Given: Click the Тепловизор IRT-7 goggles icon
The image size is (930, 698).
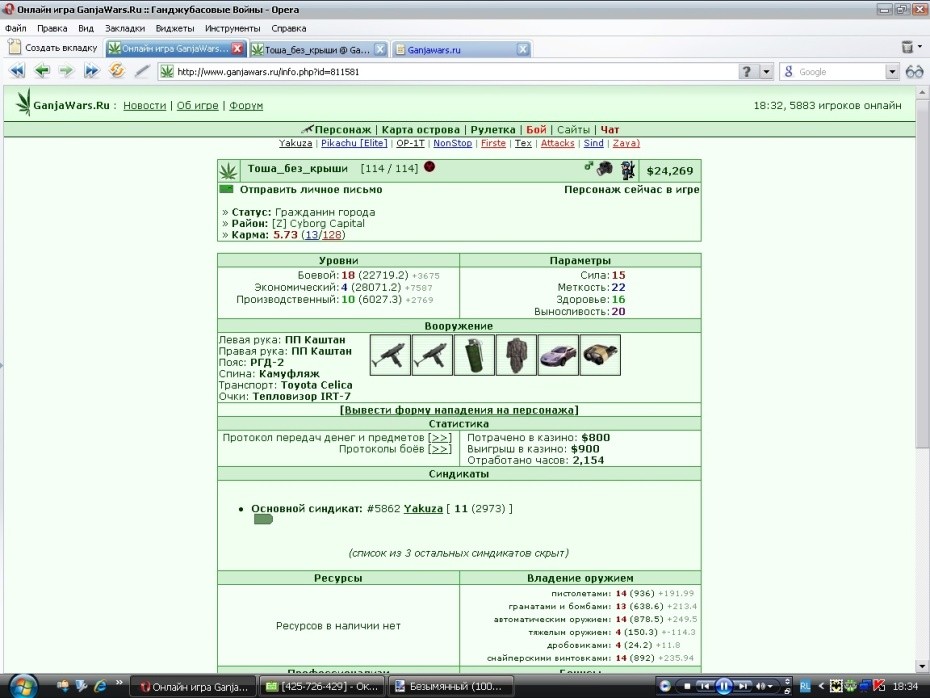Looking at the screenshot, I should pos(600,355).
